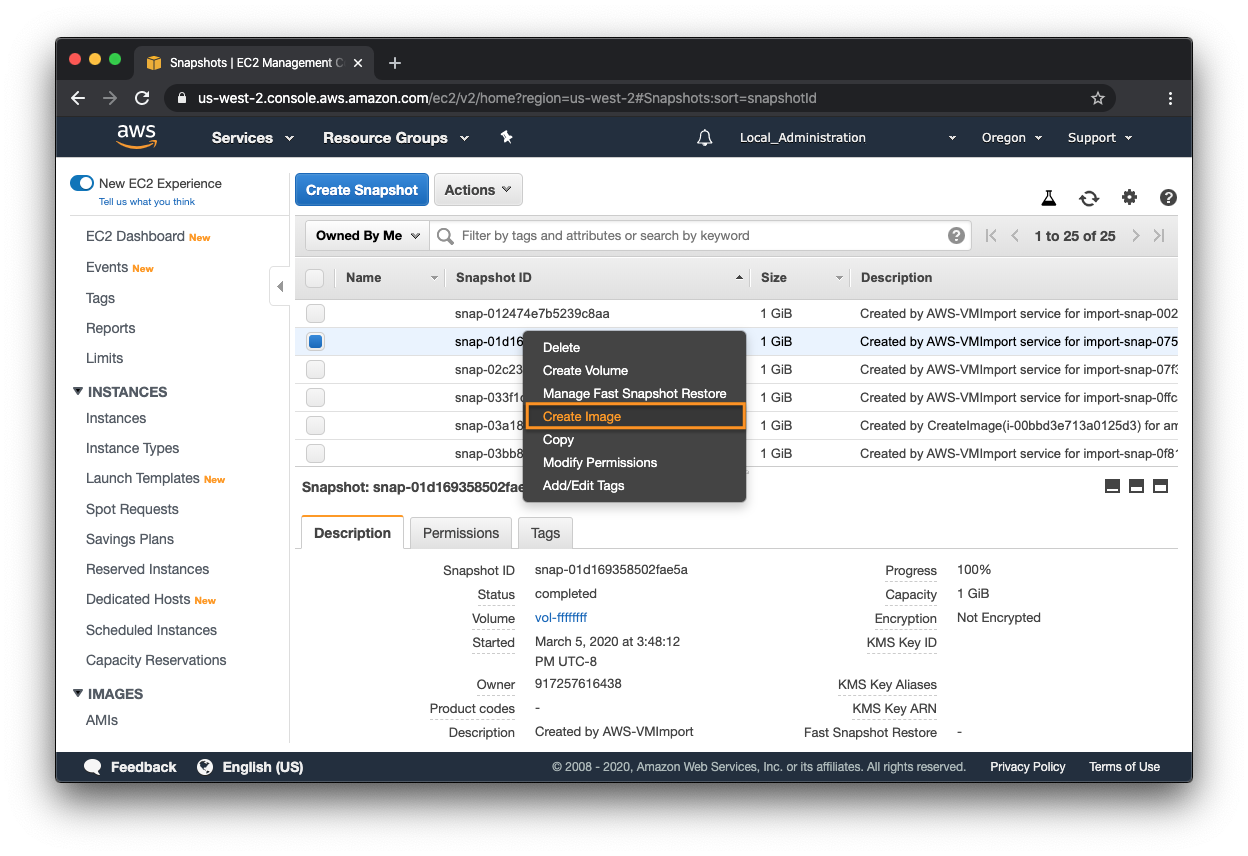Choose Create Image from the context menu
1248x856 pixels.
click(x=635, y=416)
